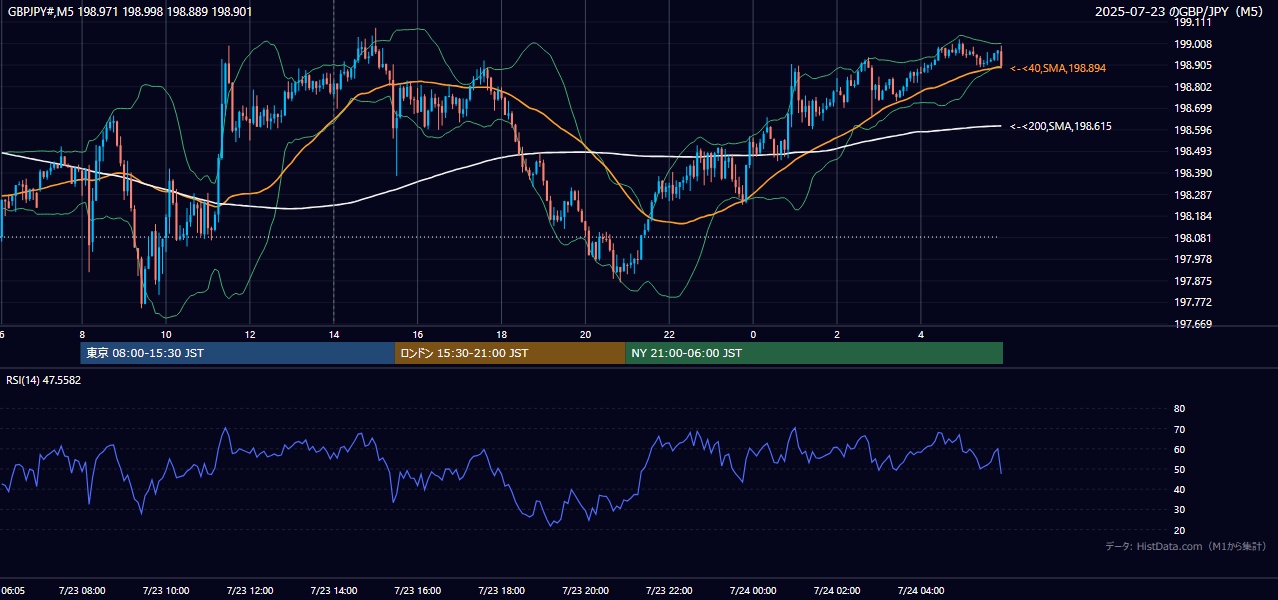Screen dimensions: 1278x600
Task: Click the 7/23 20:00 date label
Action: tap(586, 590)
